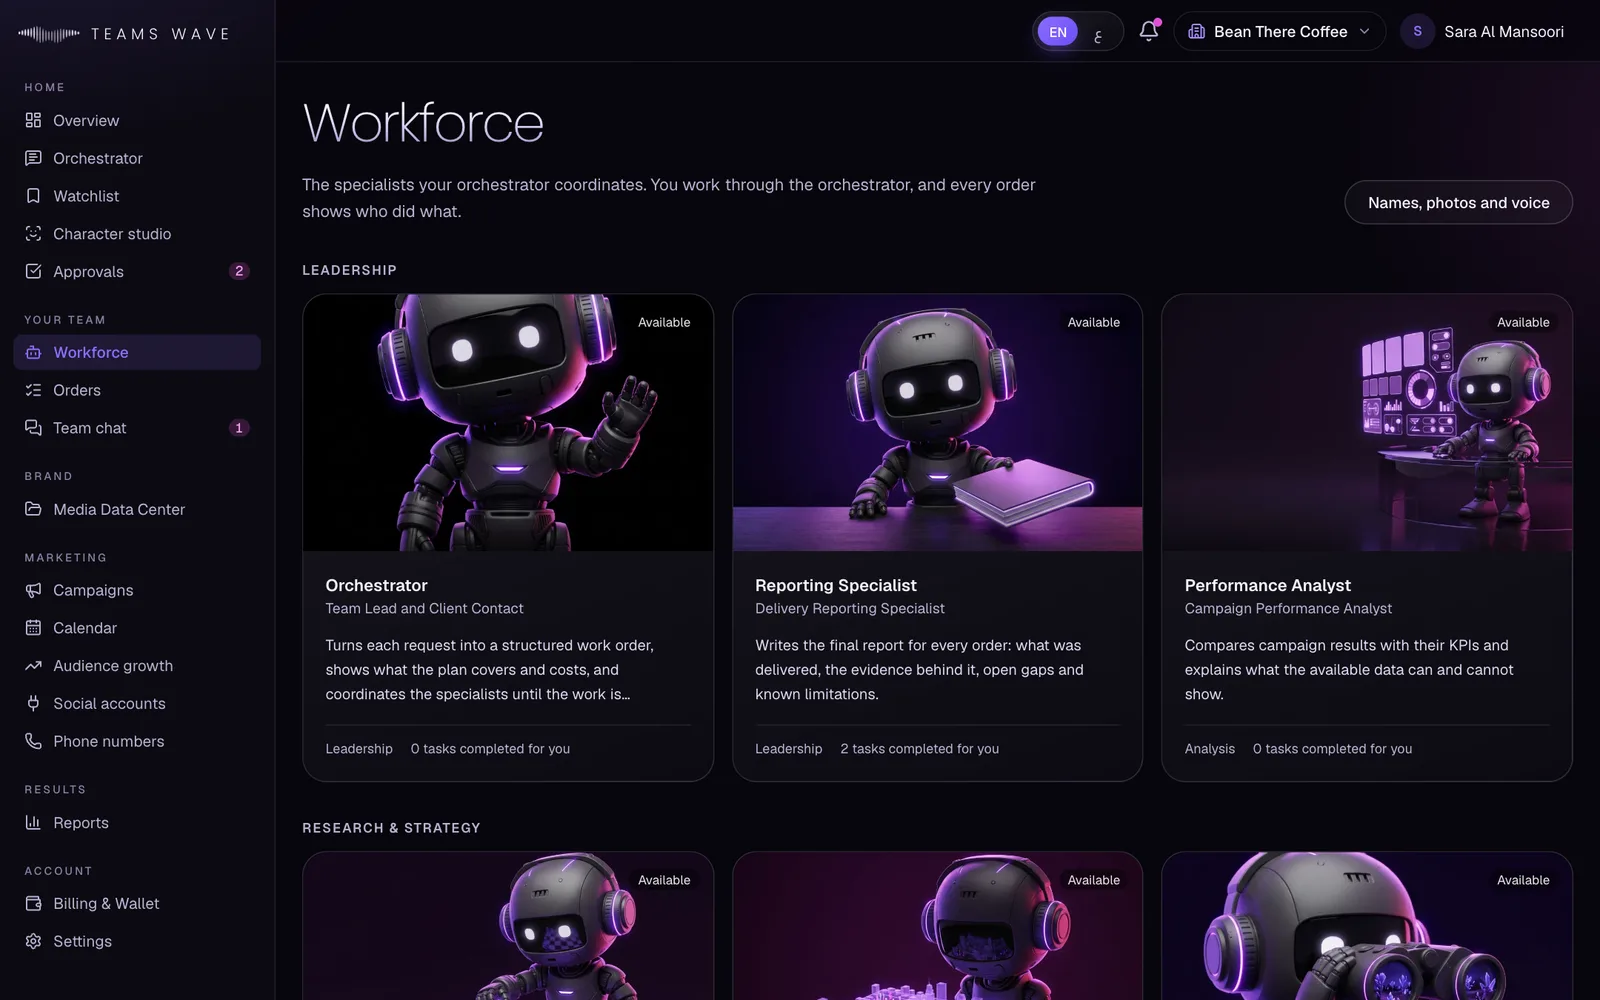Viewport: 1600px width, 1000px height.
Task: Click the Analysis tag on Performance Analyst
Action: point(1210,748)
